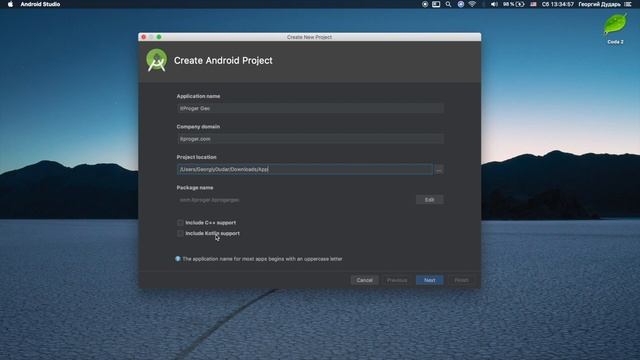Open the Wi-Fi menu
Image resolution: width=640 pixels, height=360 pixels.
click(472, 4)
